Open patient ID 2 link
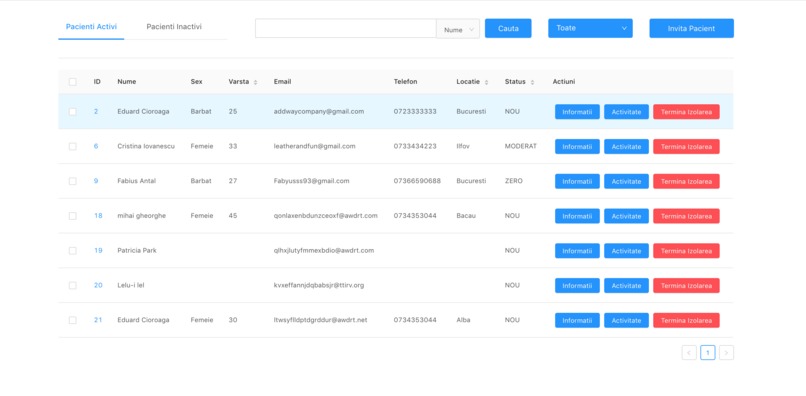The width and height of the screenshot is (806, 396). pyautogui.click(x=96, y=112)
